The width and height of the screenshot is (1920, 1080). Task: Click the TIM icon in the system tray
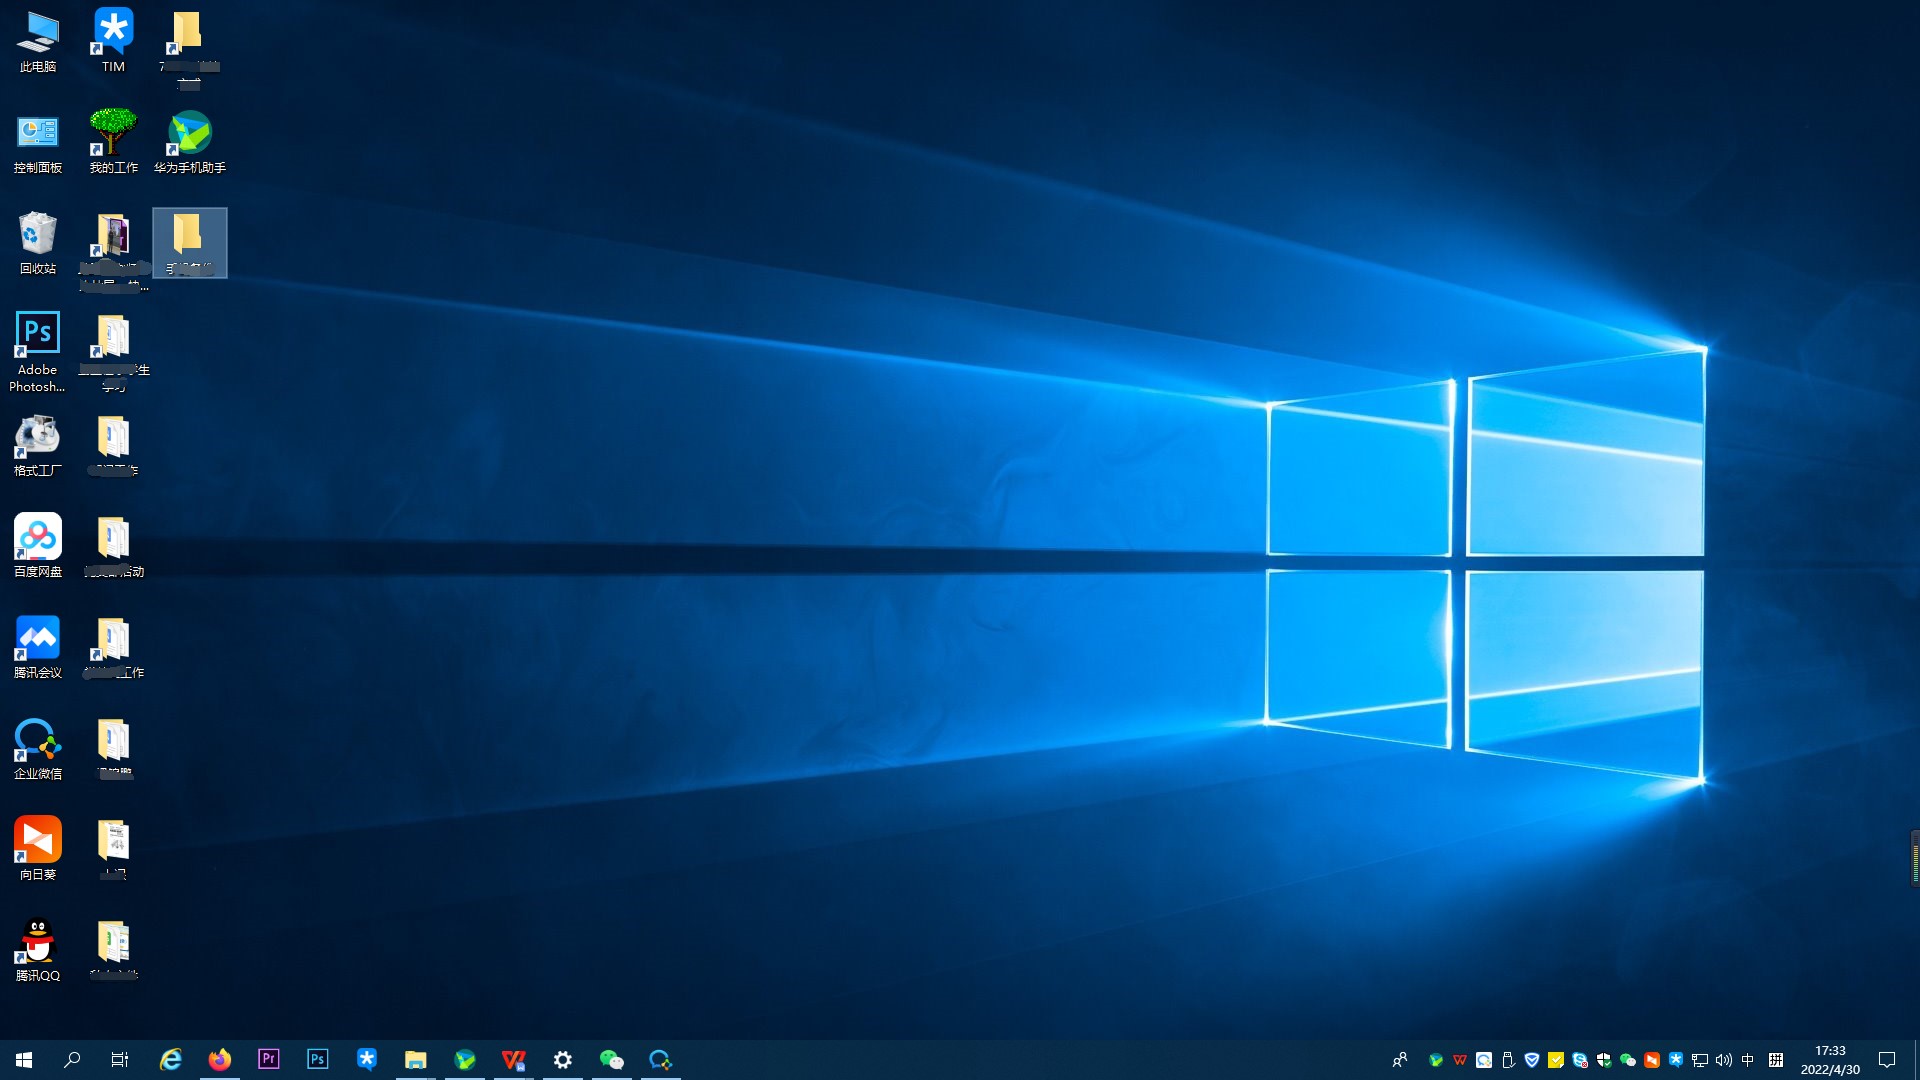pos(1676,1060)
